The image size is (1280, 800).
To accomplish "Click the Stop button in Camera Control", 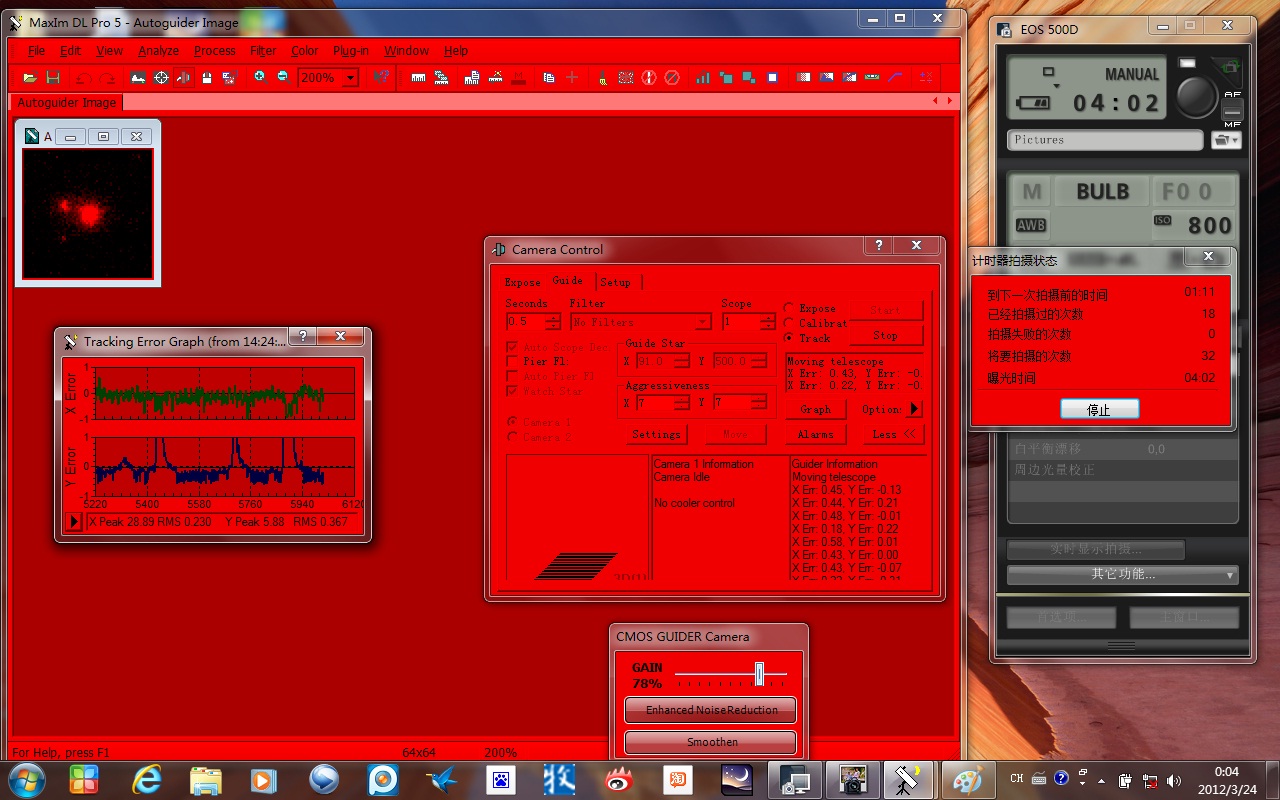I will point(885,336).
